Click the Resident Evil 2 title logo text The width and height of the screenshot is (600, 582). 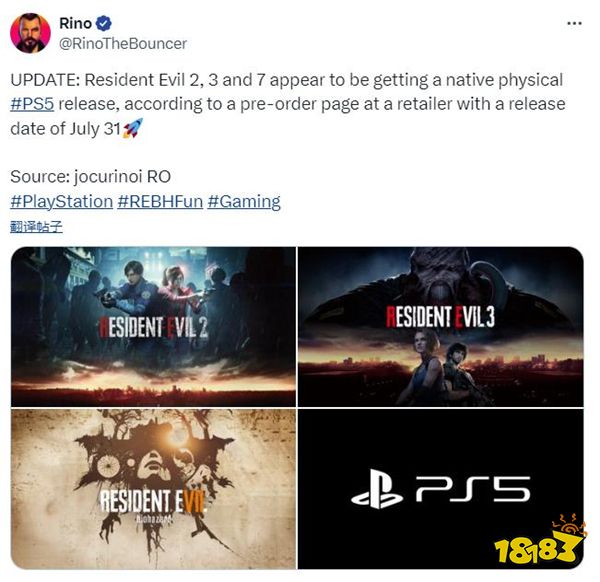click(153, 328)
